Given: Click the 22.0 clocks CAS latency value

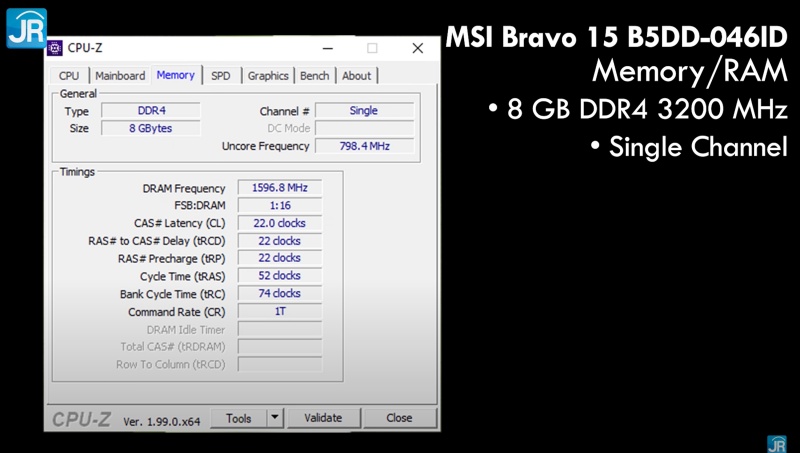Looking at the screenshot, I should pos(280,223).
